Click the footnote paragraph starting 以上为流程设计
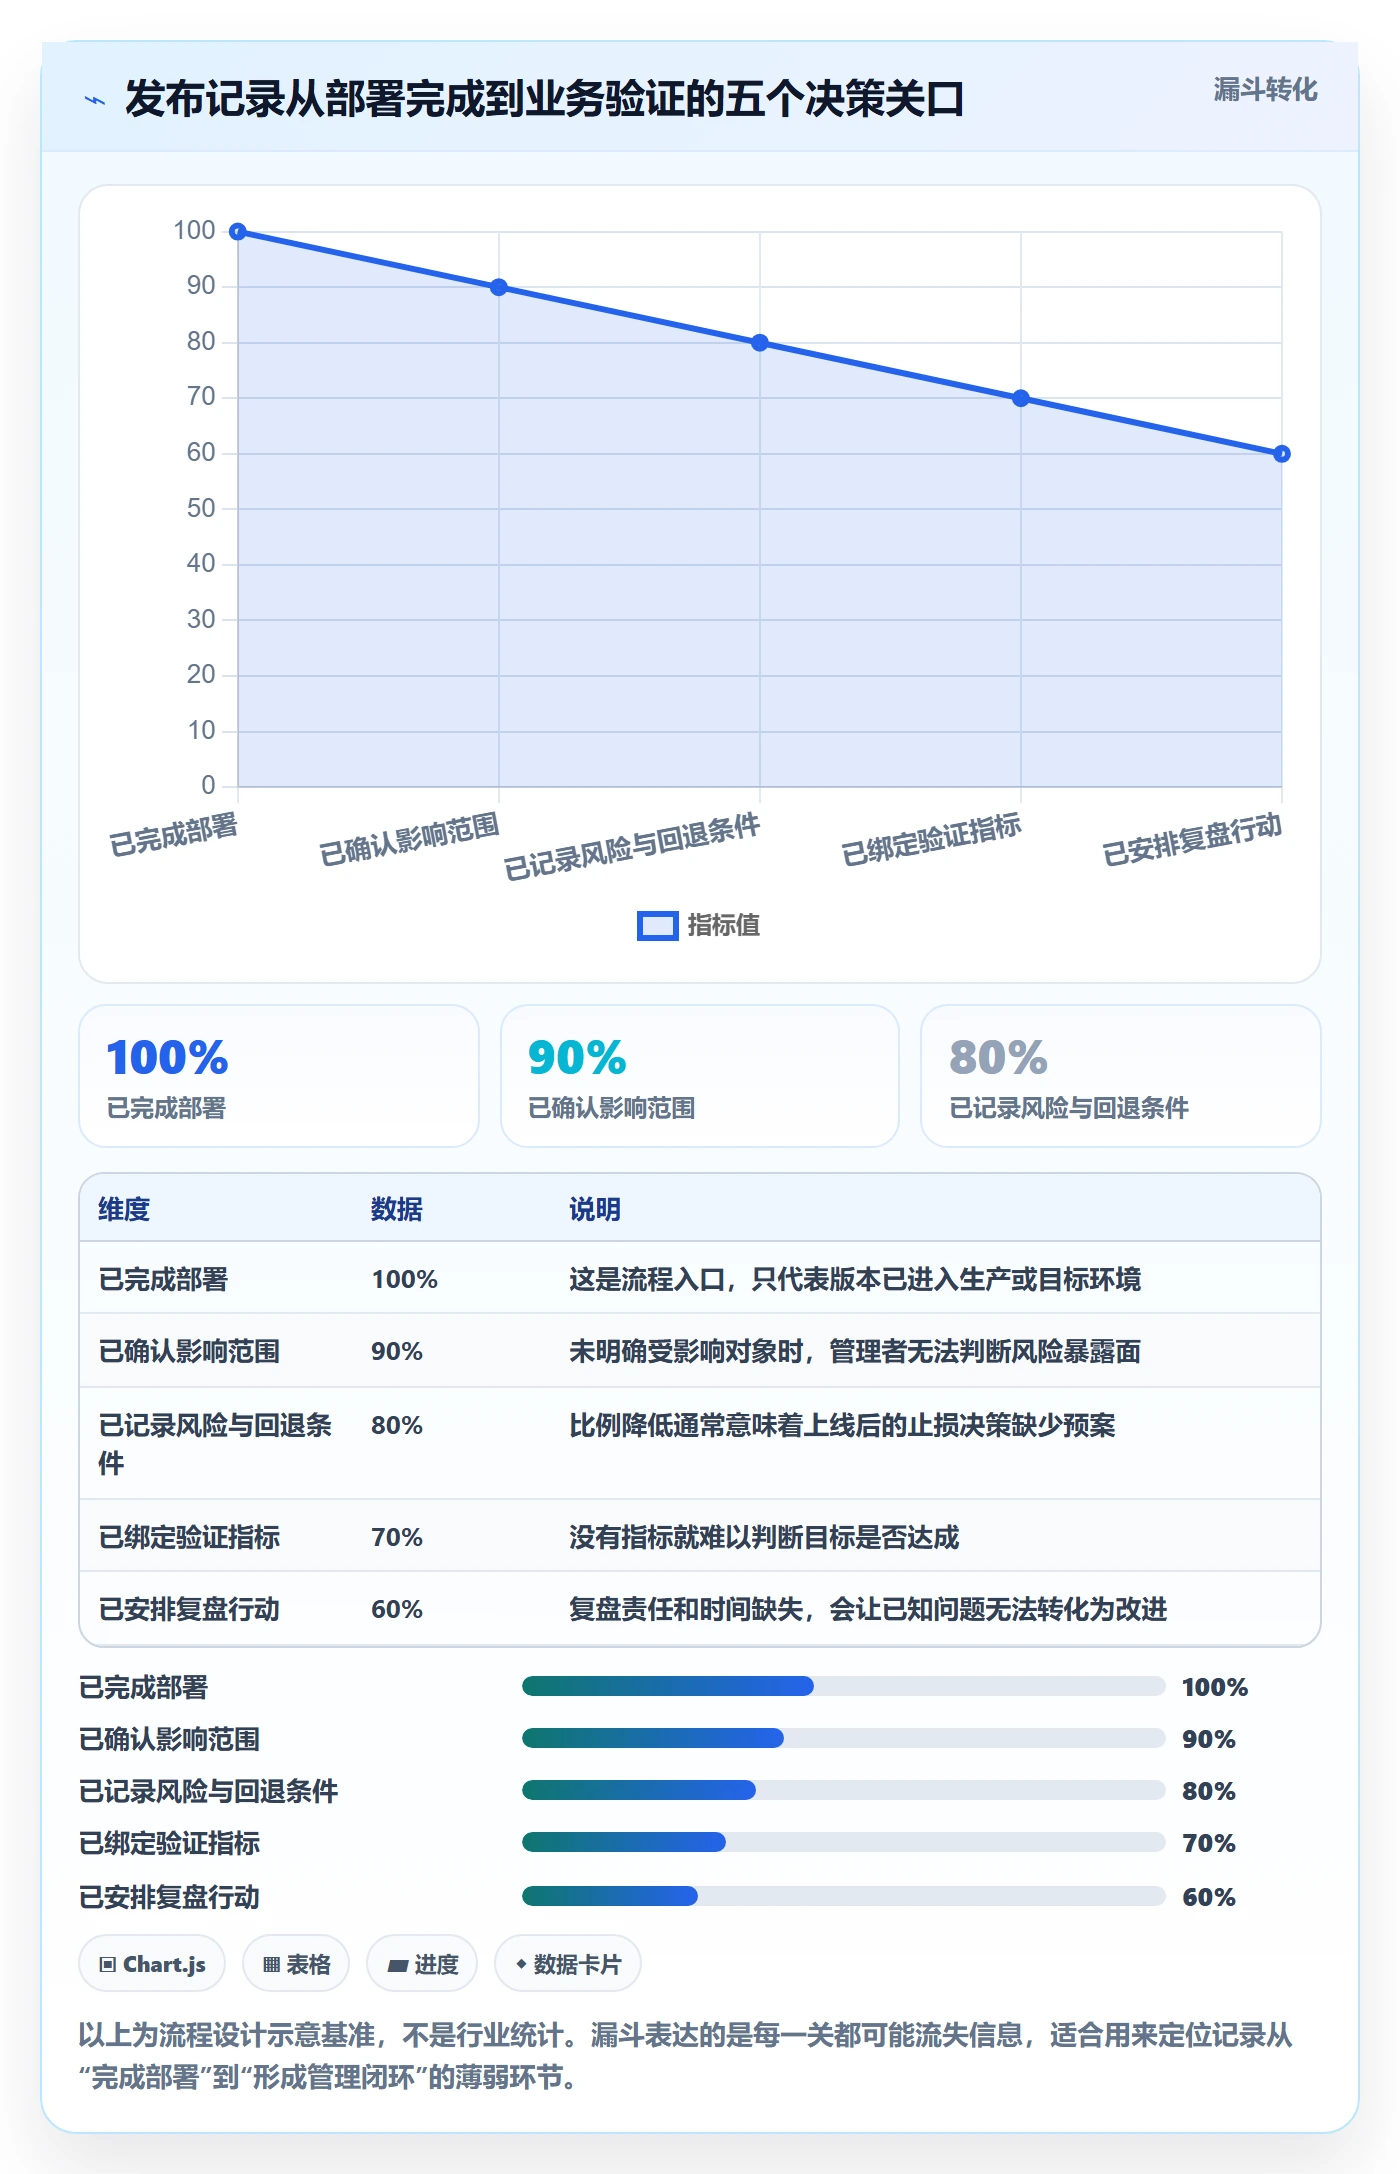The height and width of the screenshot is (2174, 1400). pos(686,2056)
